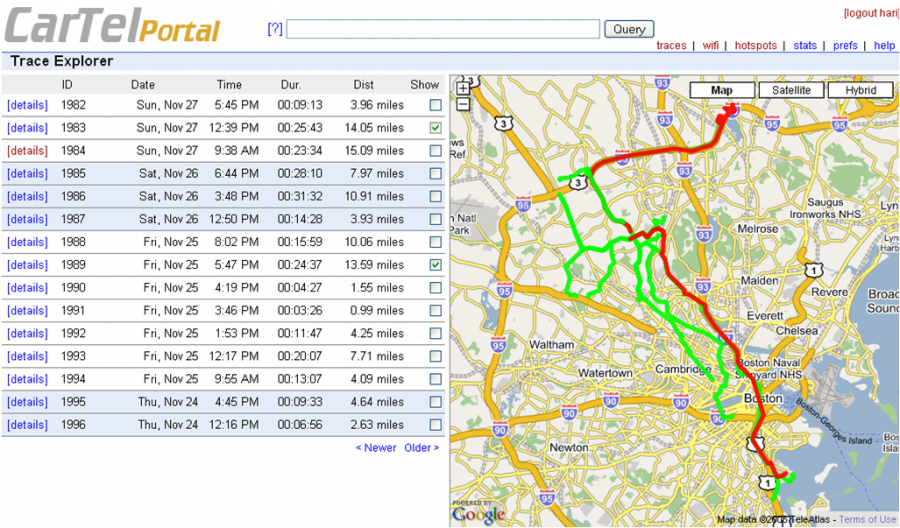Open the help page
The height and width of the screenshot is (528, 900).
(884, 45)
